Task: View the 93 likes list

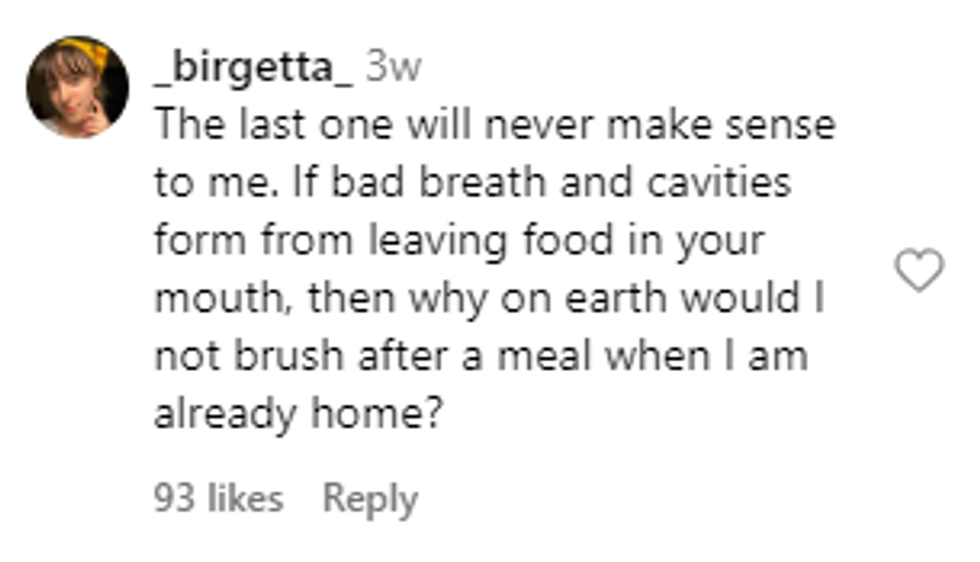Action: coord(218,499)
